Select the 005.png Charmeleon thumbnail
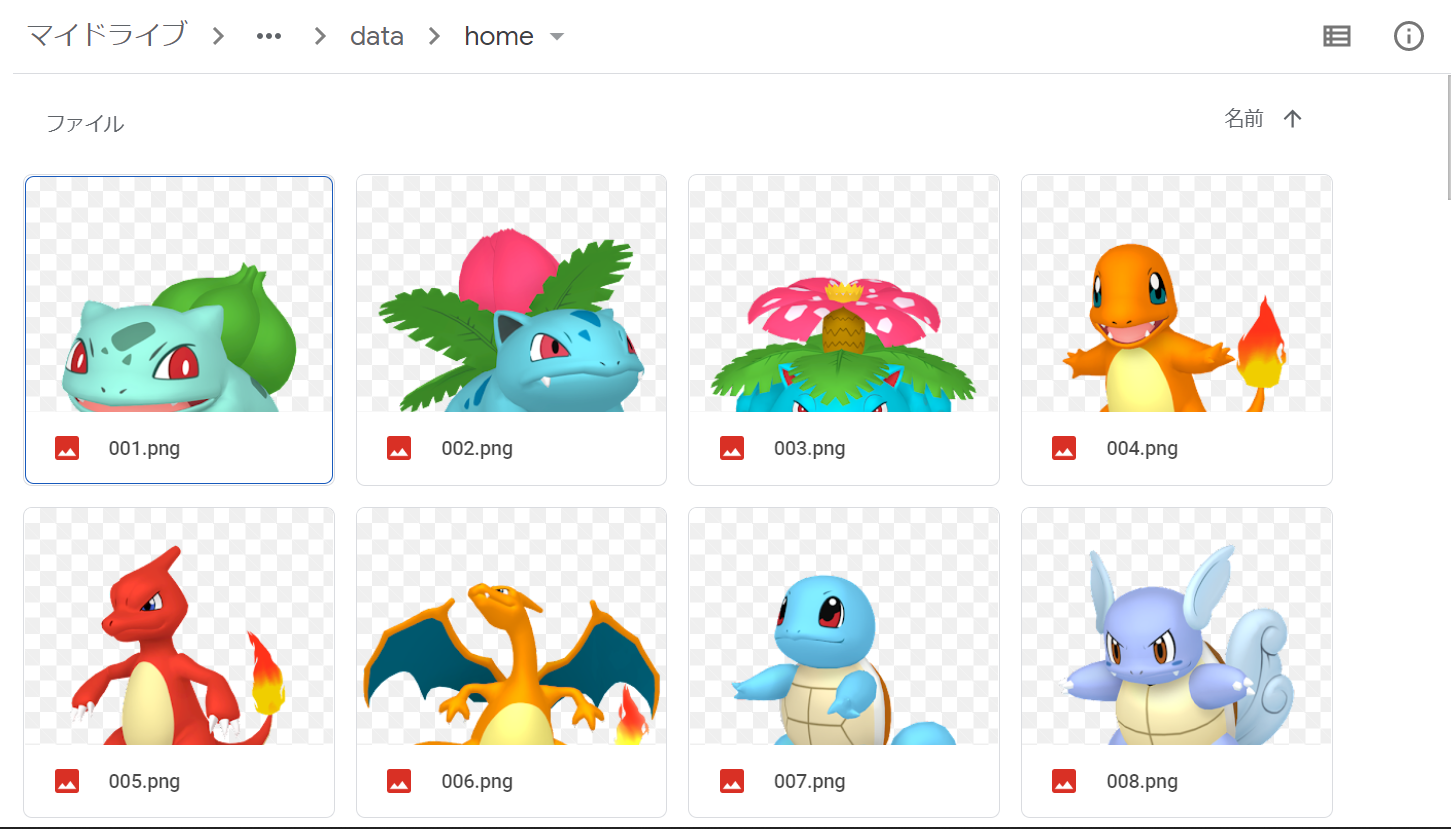The height and width of the screenshot is (829, 1451). [179, 626]
